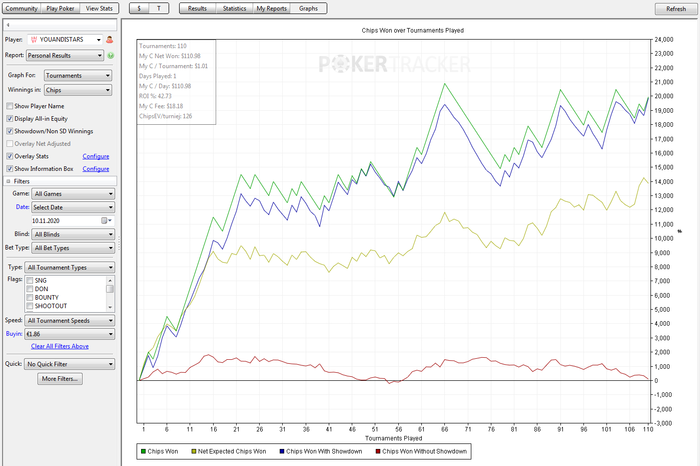Open the Results tab
Image resolution: width=700 pixels, height=466 pixels.
coord(197,8)
